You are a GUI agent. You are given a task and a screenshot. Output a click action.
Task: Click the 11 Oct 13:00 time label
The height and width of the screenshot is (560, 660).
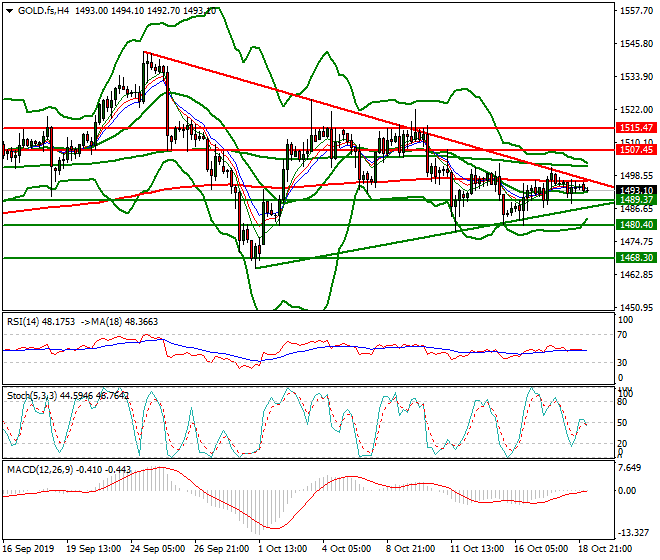pyautogui.click(x=477, y=549)
